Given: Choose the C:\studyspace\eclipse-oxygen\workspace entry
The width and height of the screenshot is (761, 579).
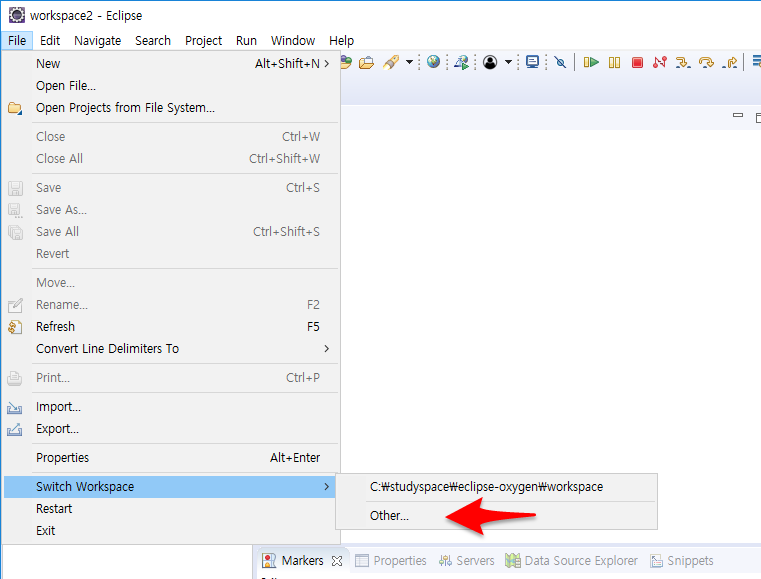Looking at the screenshot, I should (496, 487).
